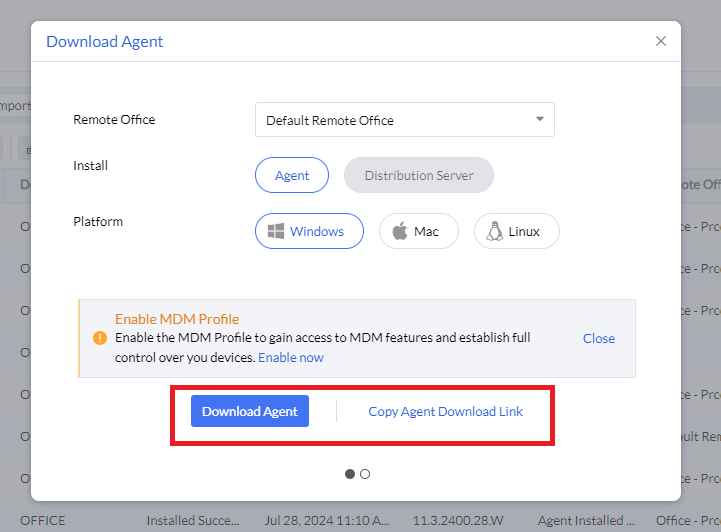This screenshot has width=721, height=532.
Task: Dismiss the MDM banner using Close
Action: tap(598, 338)
